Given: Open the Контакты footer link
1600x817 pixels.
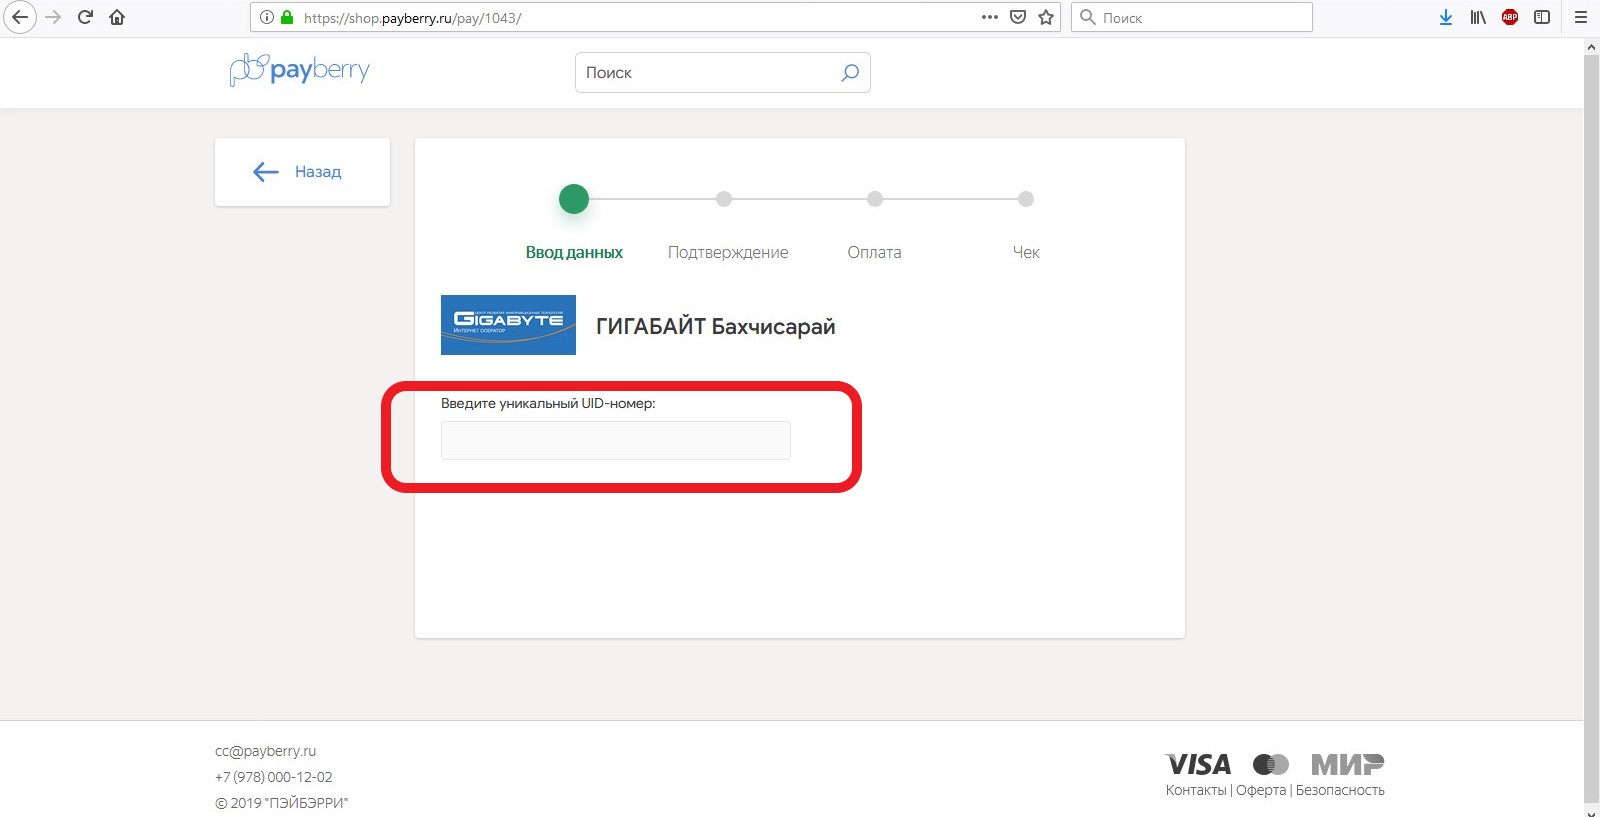Looking at the screenshot, I should (x=1195, y=790).
